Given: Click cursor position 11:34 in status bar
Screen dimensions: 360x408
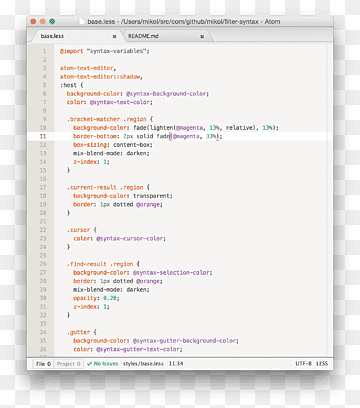Looking at the screenshot, I should click(x=176, y=364).
